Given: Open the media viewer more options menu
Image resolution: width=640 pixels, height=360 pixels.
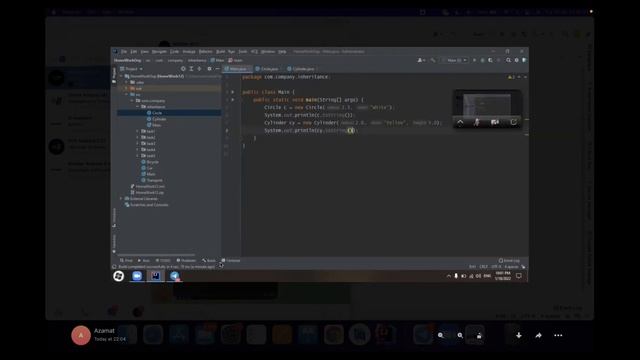Looking at the screenshot, I should click(558, 336).
